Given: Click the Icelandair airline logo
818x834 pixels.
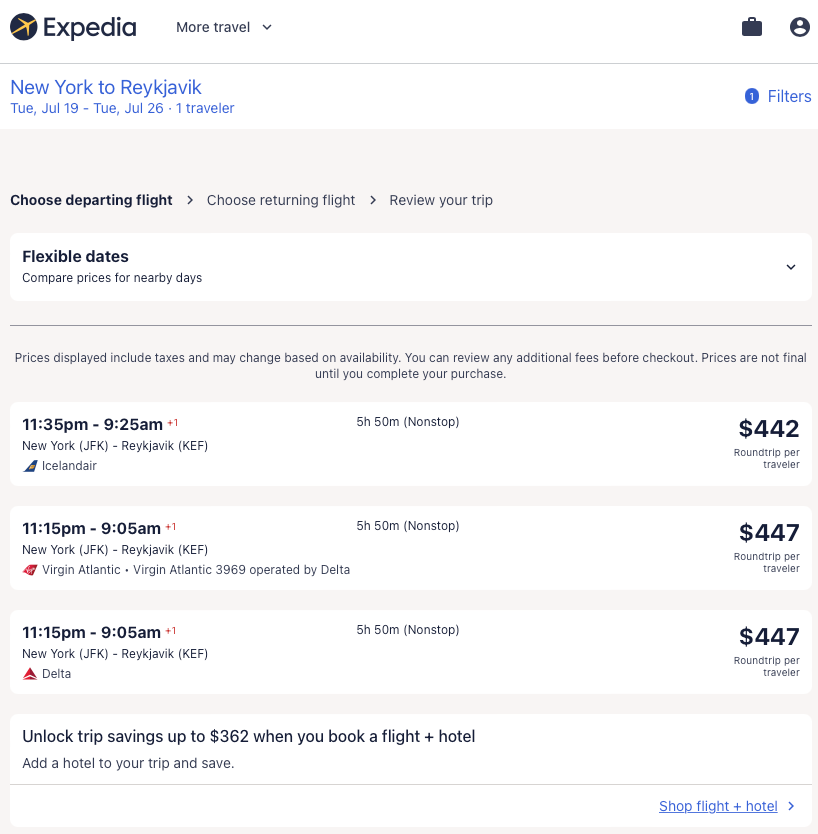Looking at the screenshot, I should point(30,466).
